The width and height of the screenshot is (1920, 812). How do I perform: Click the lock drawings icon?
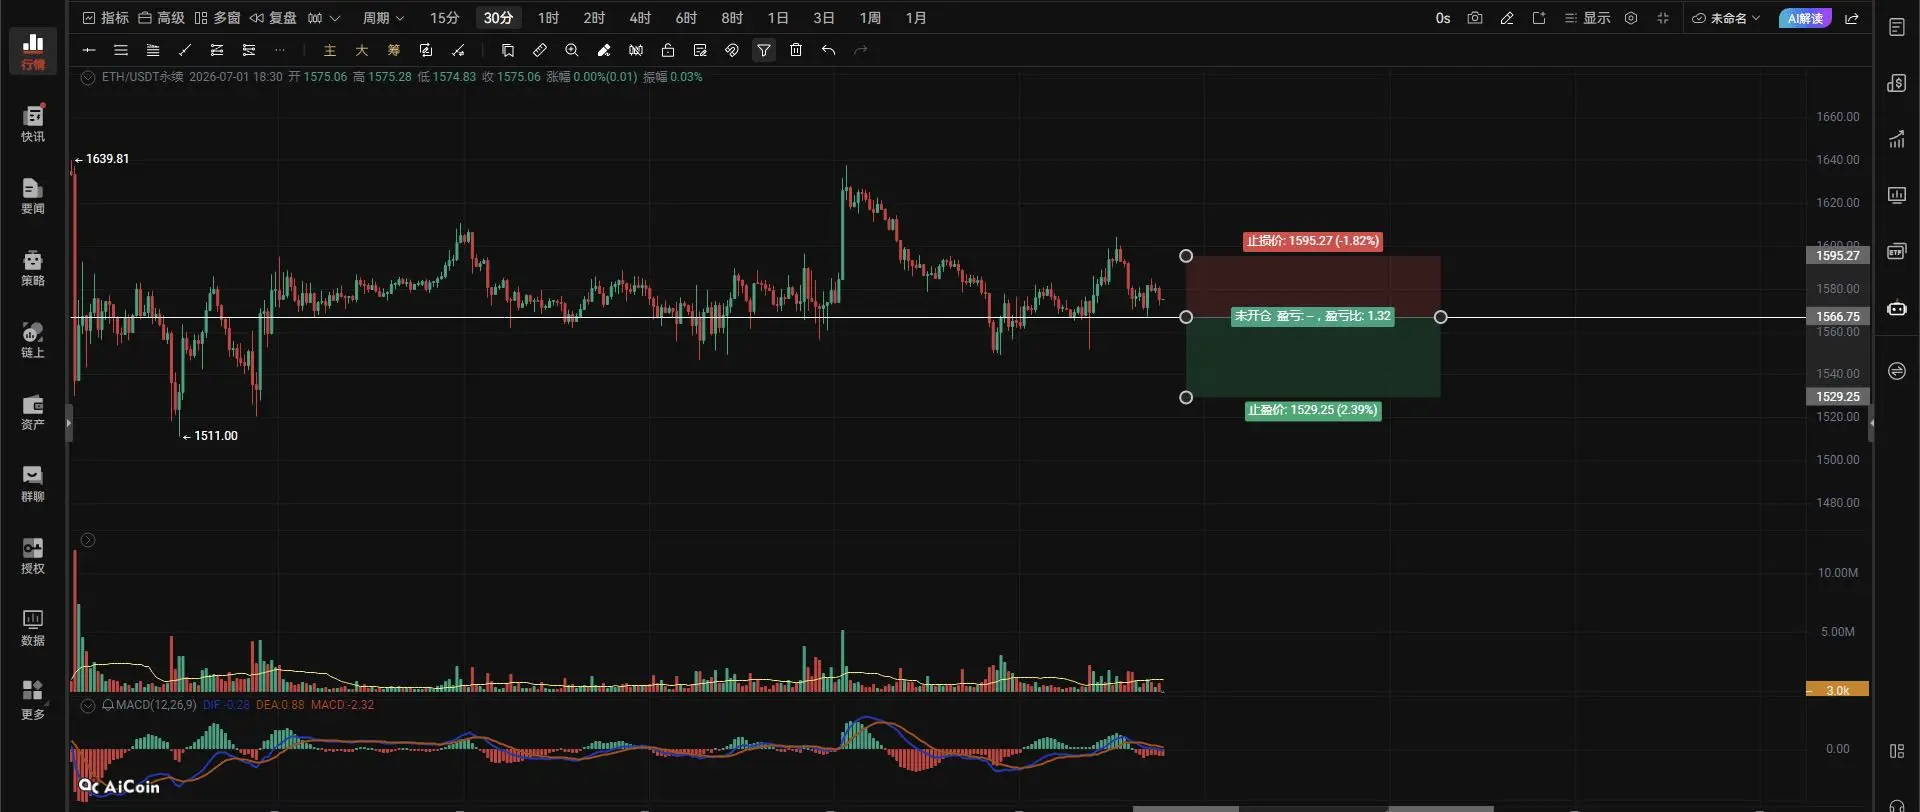click(x=668, y=50)
